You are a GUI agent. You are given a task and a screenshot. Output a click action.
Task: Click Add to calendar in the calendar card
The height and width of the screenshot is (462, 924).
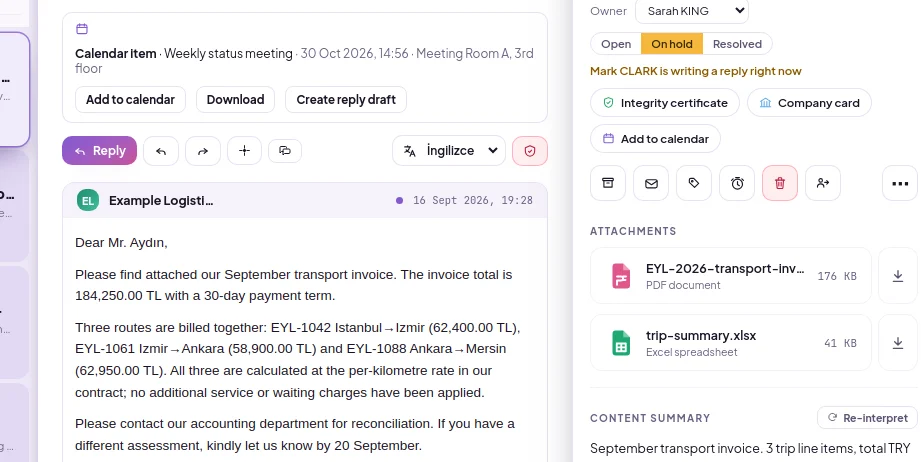click(x=130, y=100)
